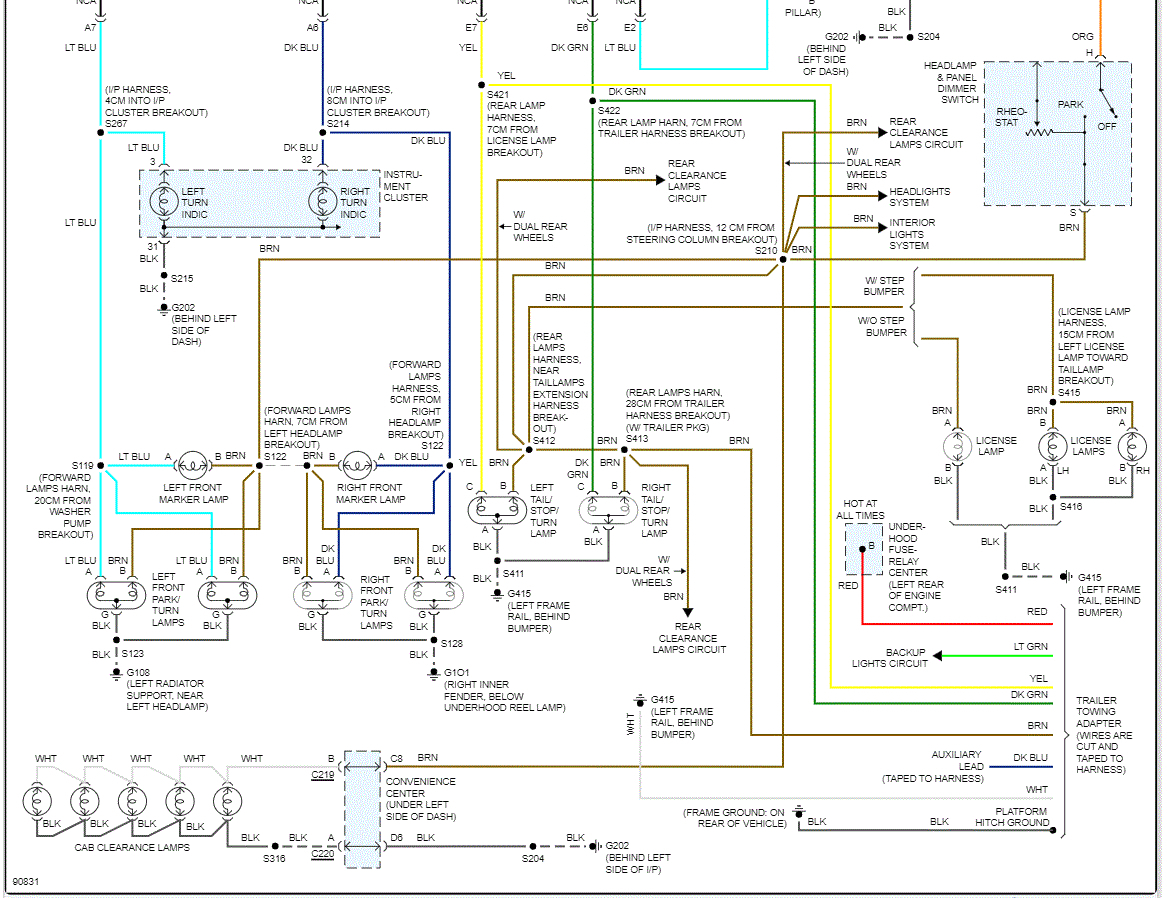Click the HEADLAMP & PANEL DIMMER SWITCH label
The height and width of the screenshot is (898, 1167).
[950, 83]
